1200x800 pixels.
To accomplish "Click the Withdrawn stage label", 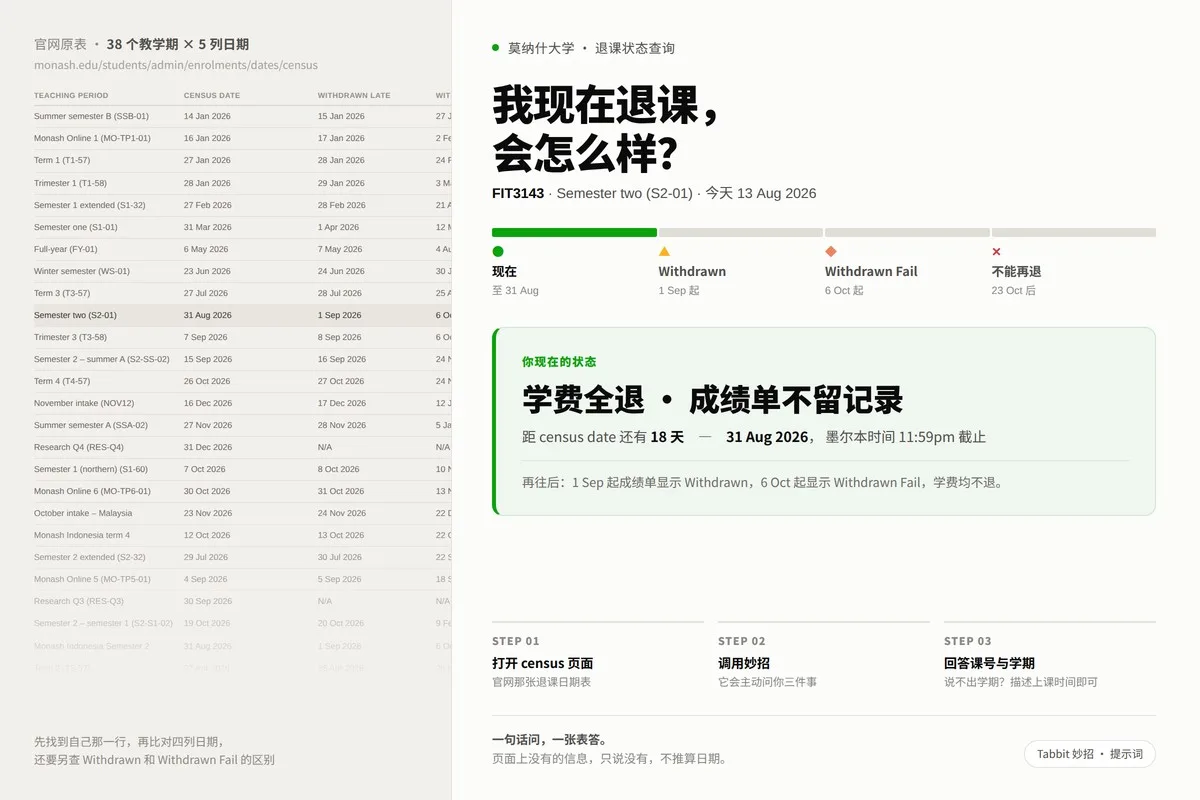I will click(x=692, y=271).
